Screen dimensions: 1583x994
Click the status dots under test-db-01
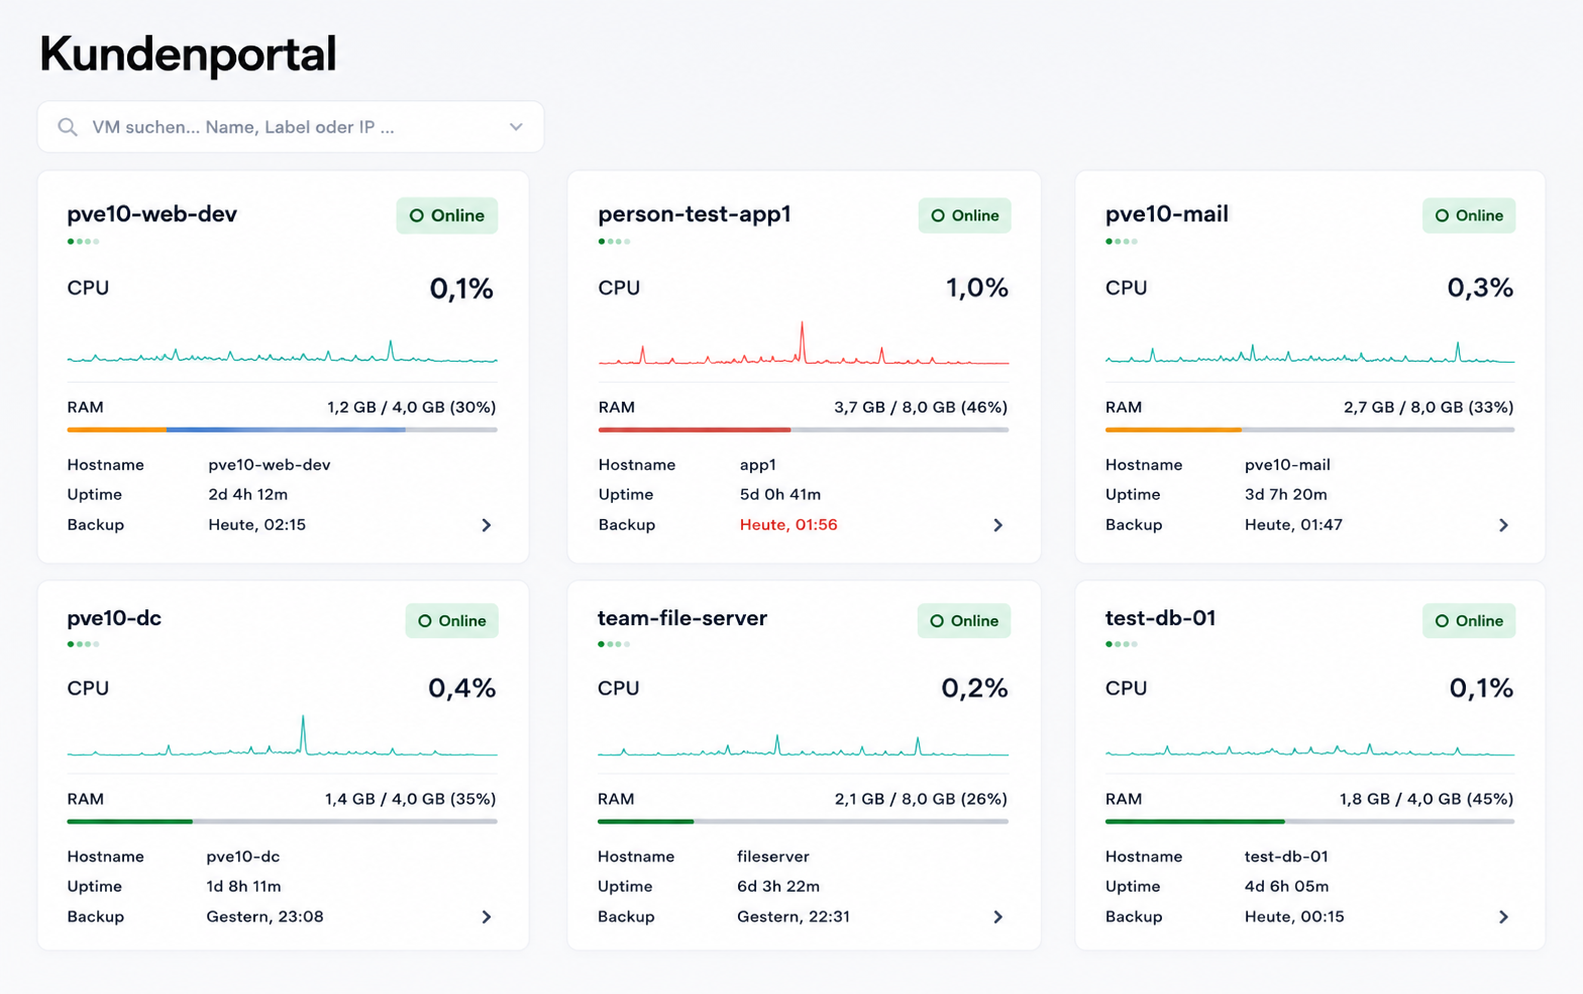1121,645
